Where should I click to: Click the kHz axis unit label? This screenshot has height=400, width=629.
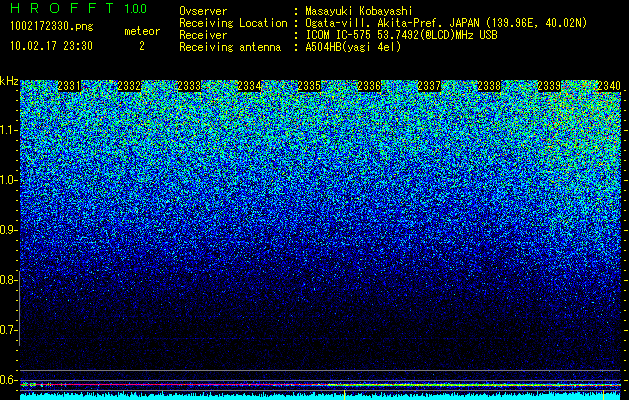coord(9,81)
